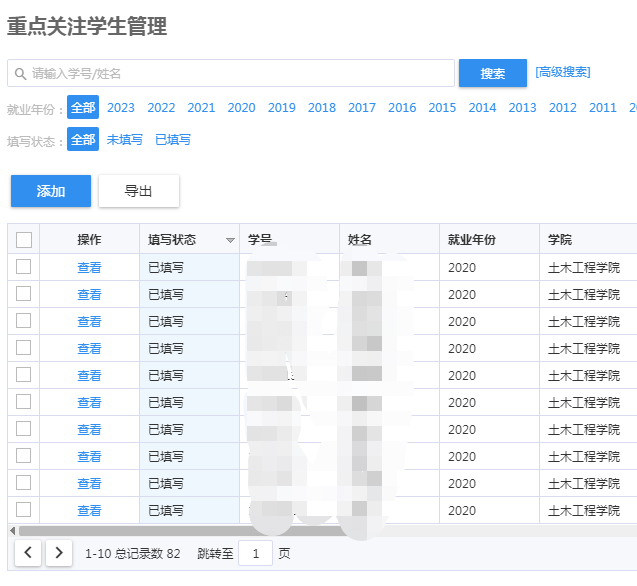Open 填写状态 column filter dropdown arrow

230,240
